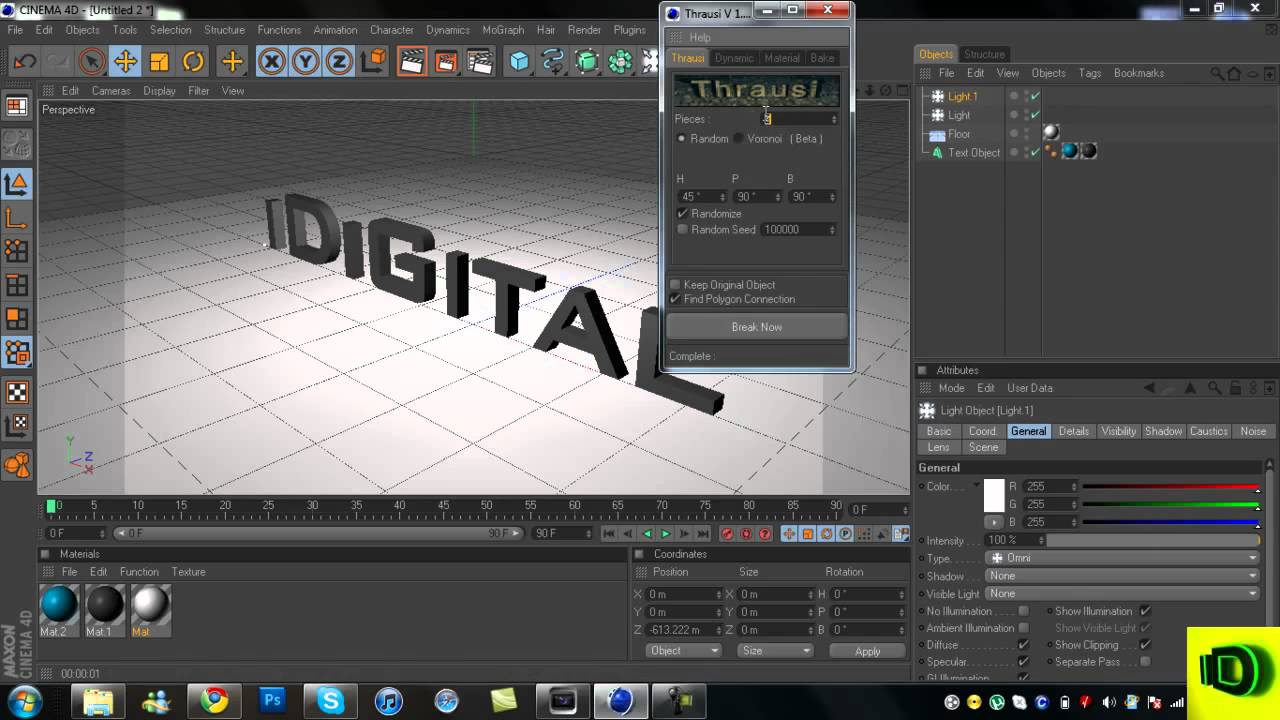Open the Visible Light dropdown

click(1122, 594)
